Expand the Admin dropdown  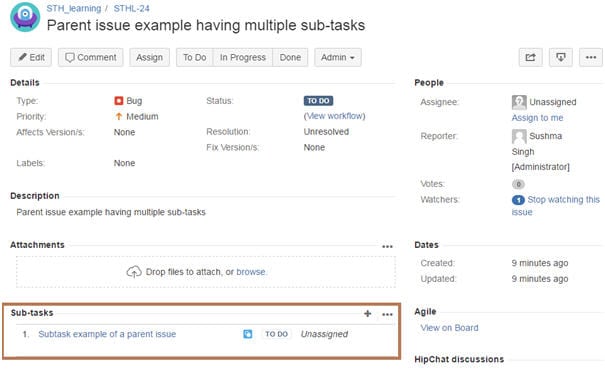tap(338, 57)
